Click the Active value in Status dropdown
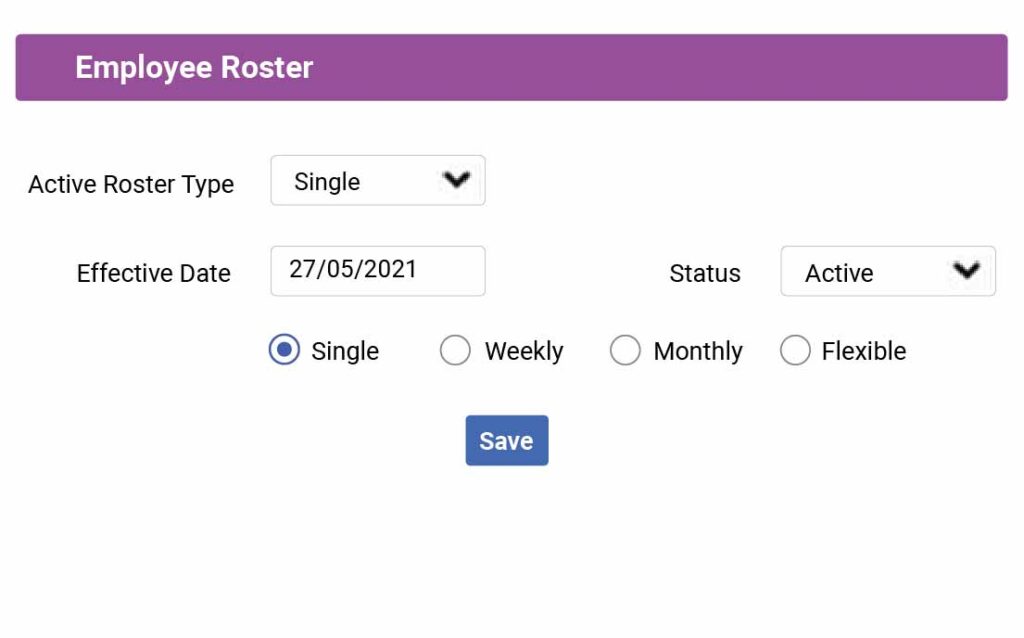The height and width of the screenshot is (638, 1024). [x=839, y=273]
